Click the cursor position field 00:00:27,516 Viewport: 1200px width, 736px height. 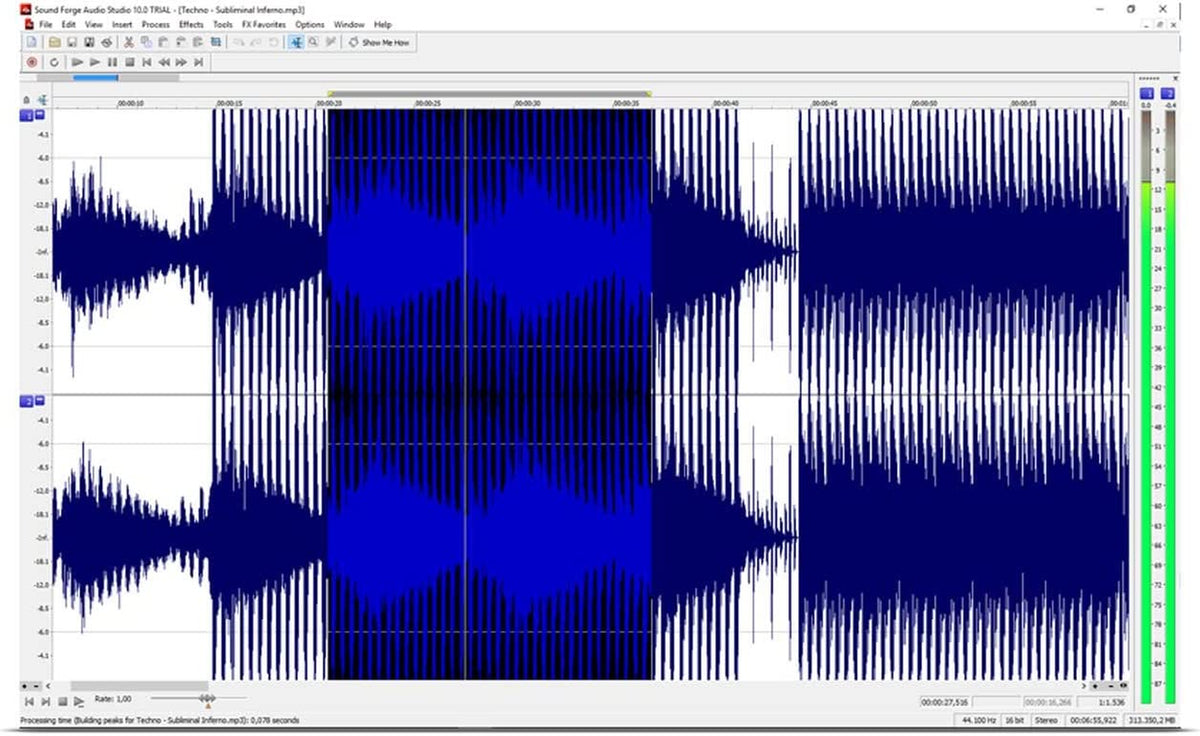pos(944,702)
